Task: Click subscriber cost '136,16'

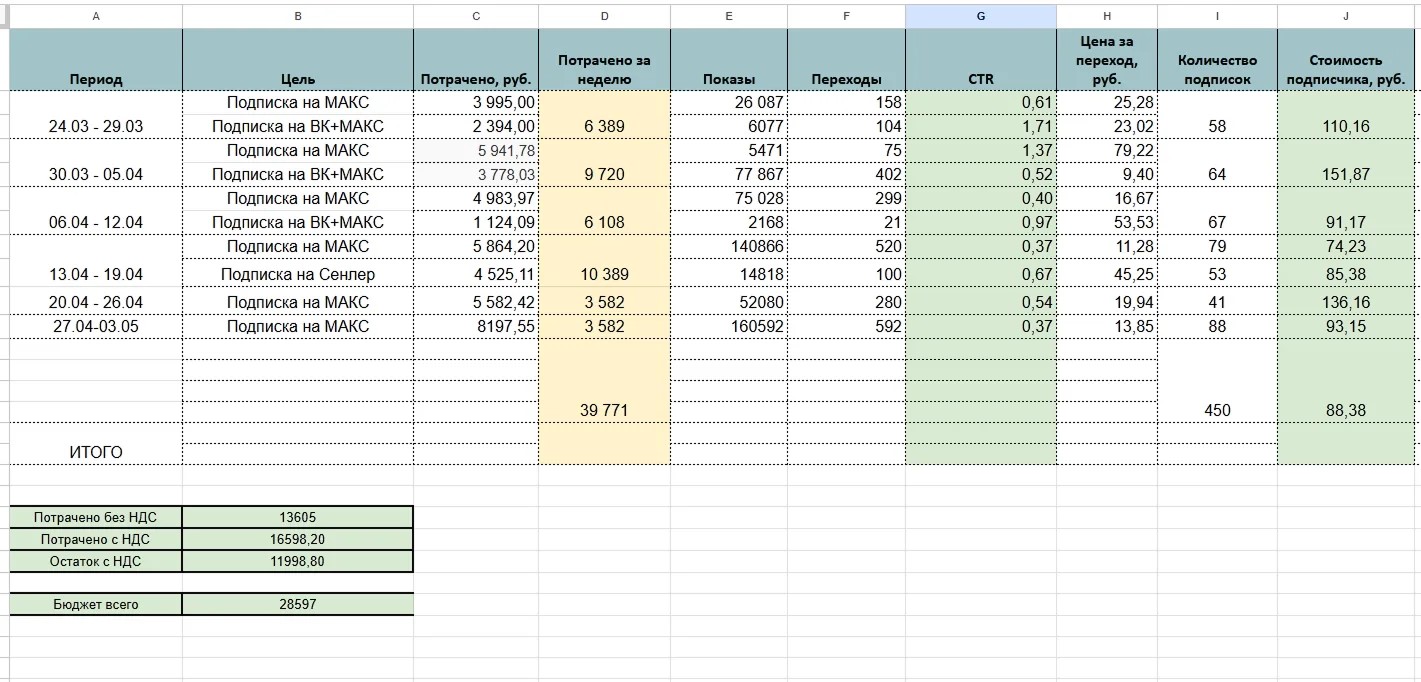Action: (1346, 302)
